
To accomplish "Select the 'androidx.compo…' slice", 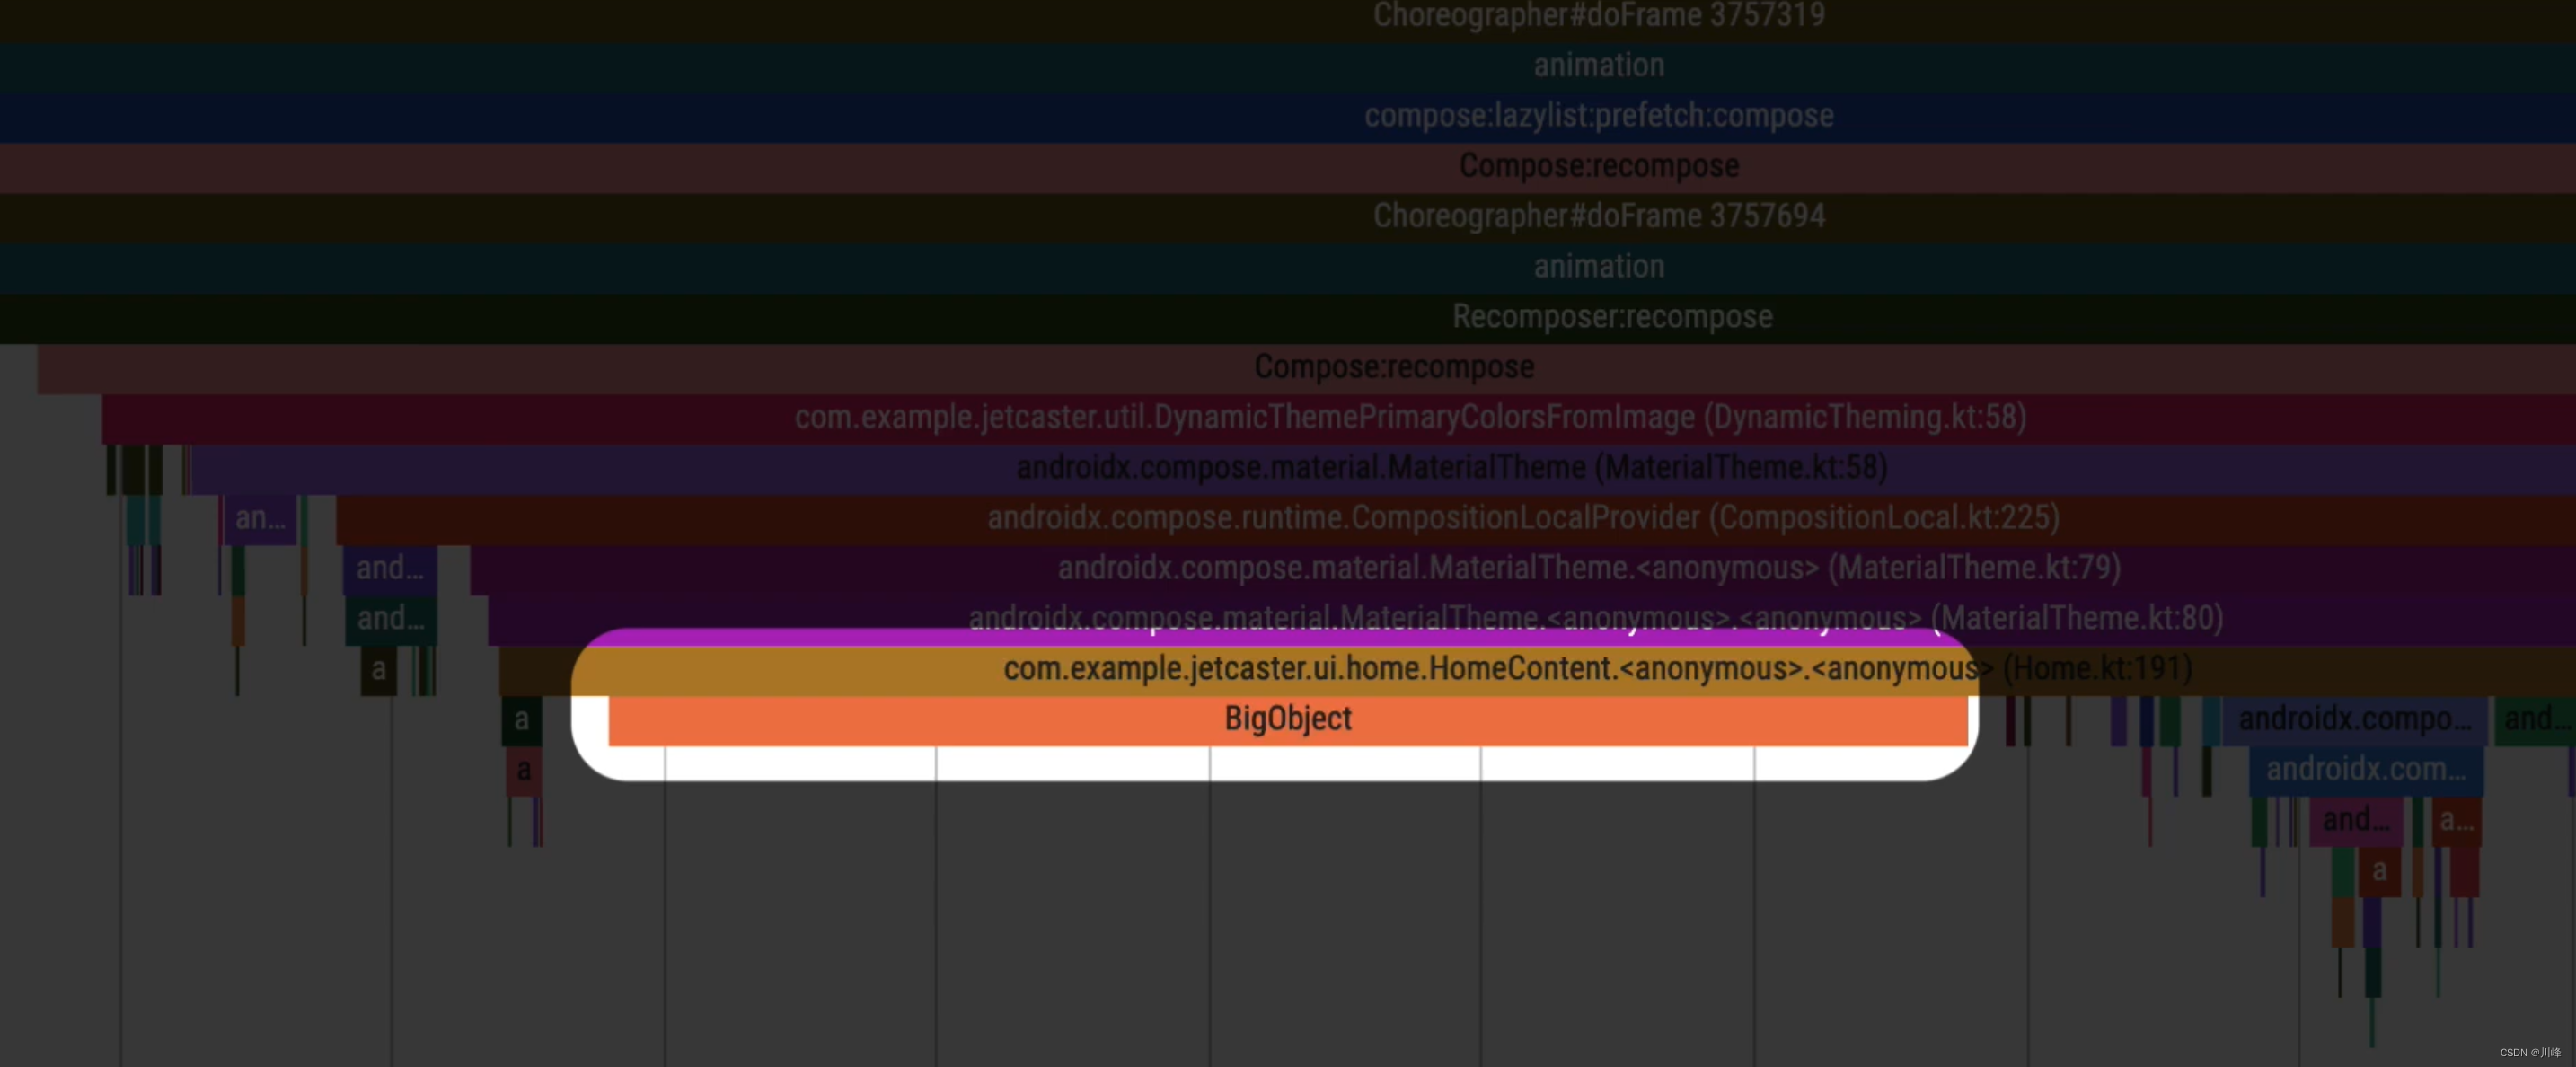I will [x=2354, y=720].
